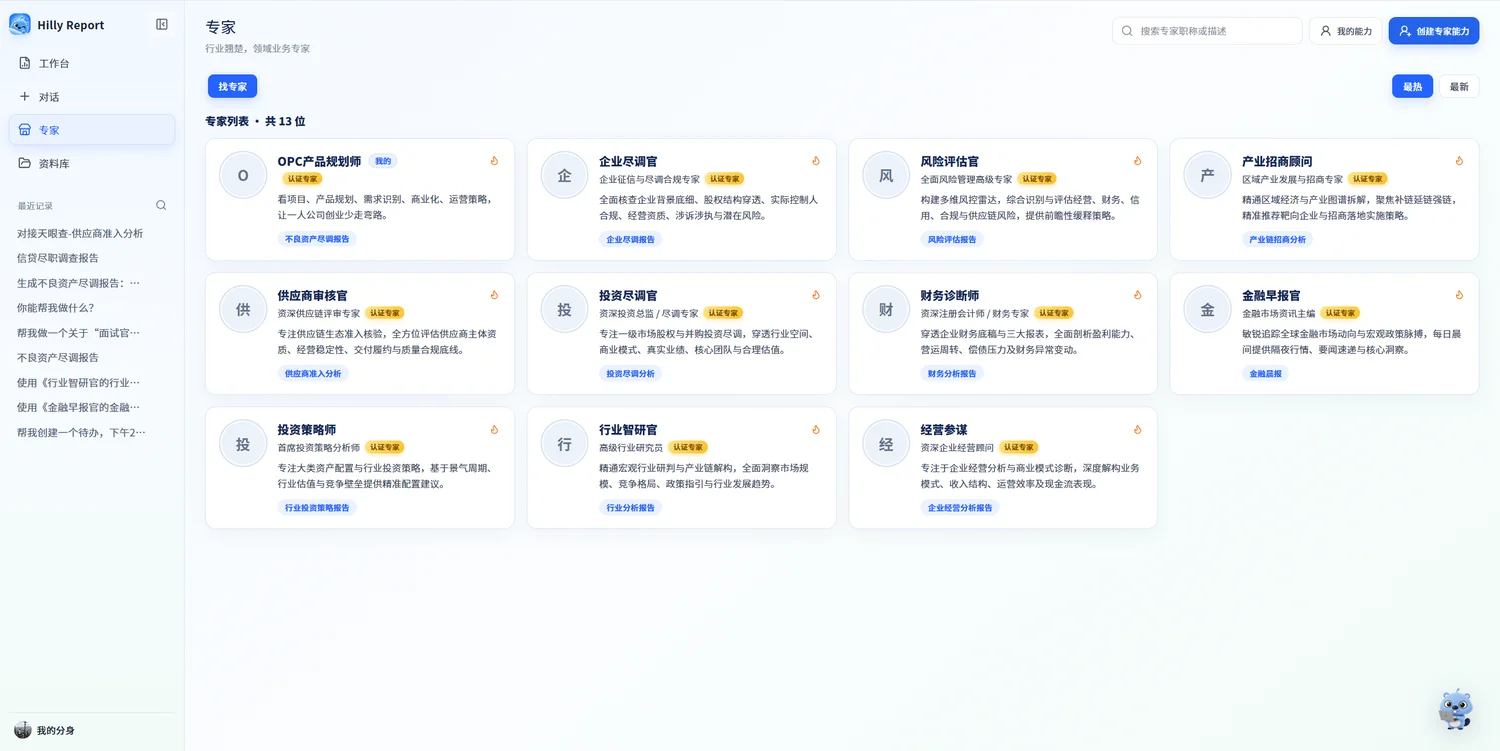Image resolution: width=1500 pixels, height=751 pixels.
Task: Collapse the sidebar with the panel icon
Action: coord(162,25)
